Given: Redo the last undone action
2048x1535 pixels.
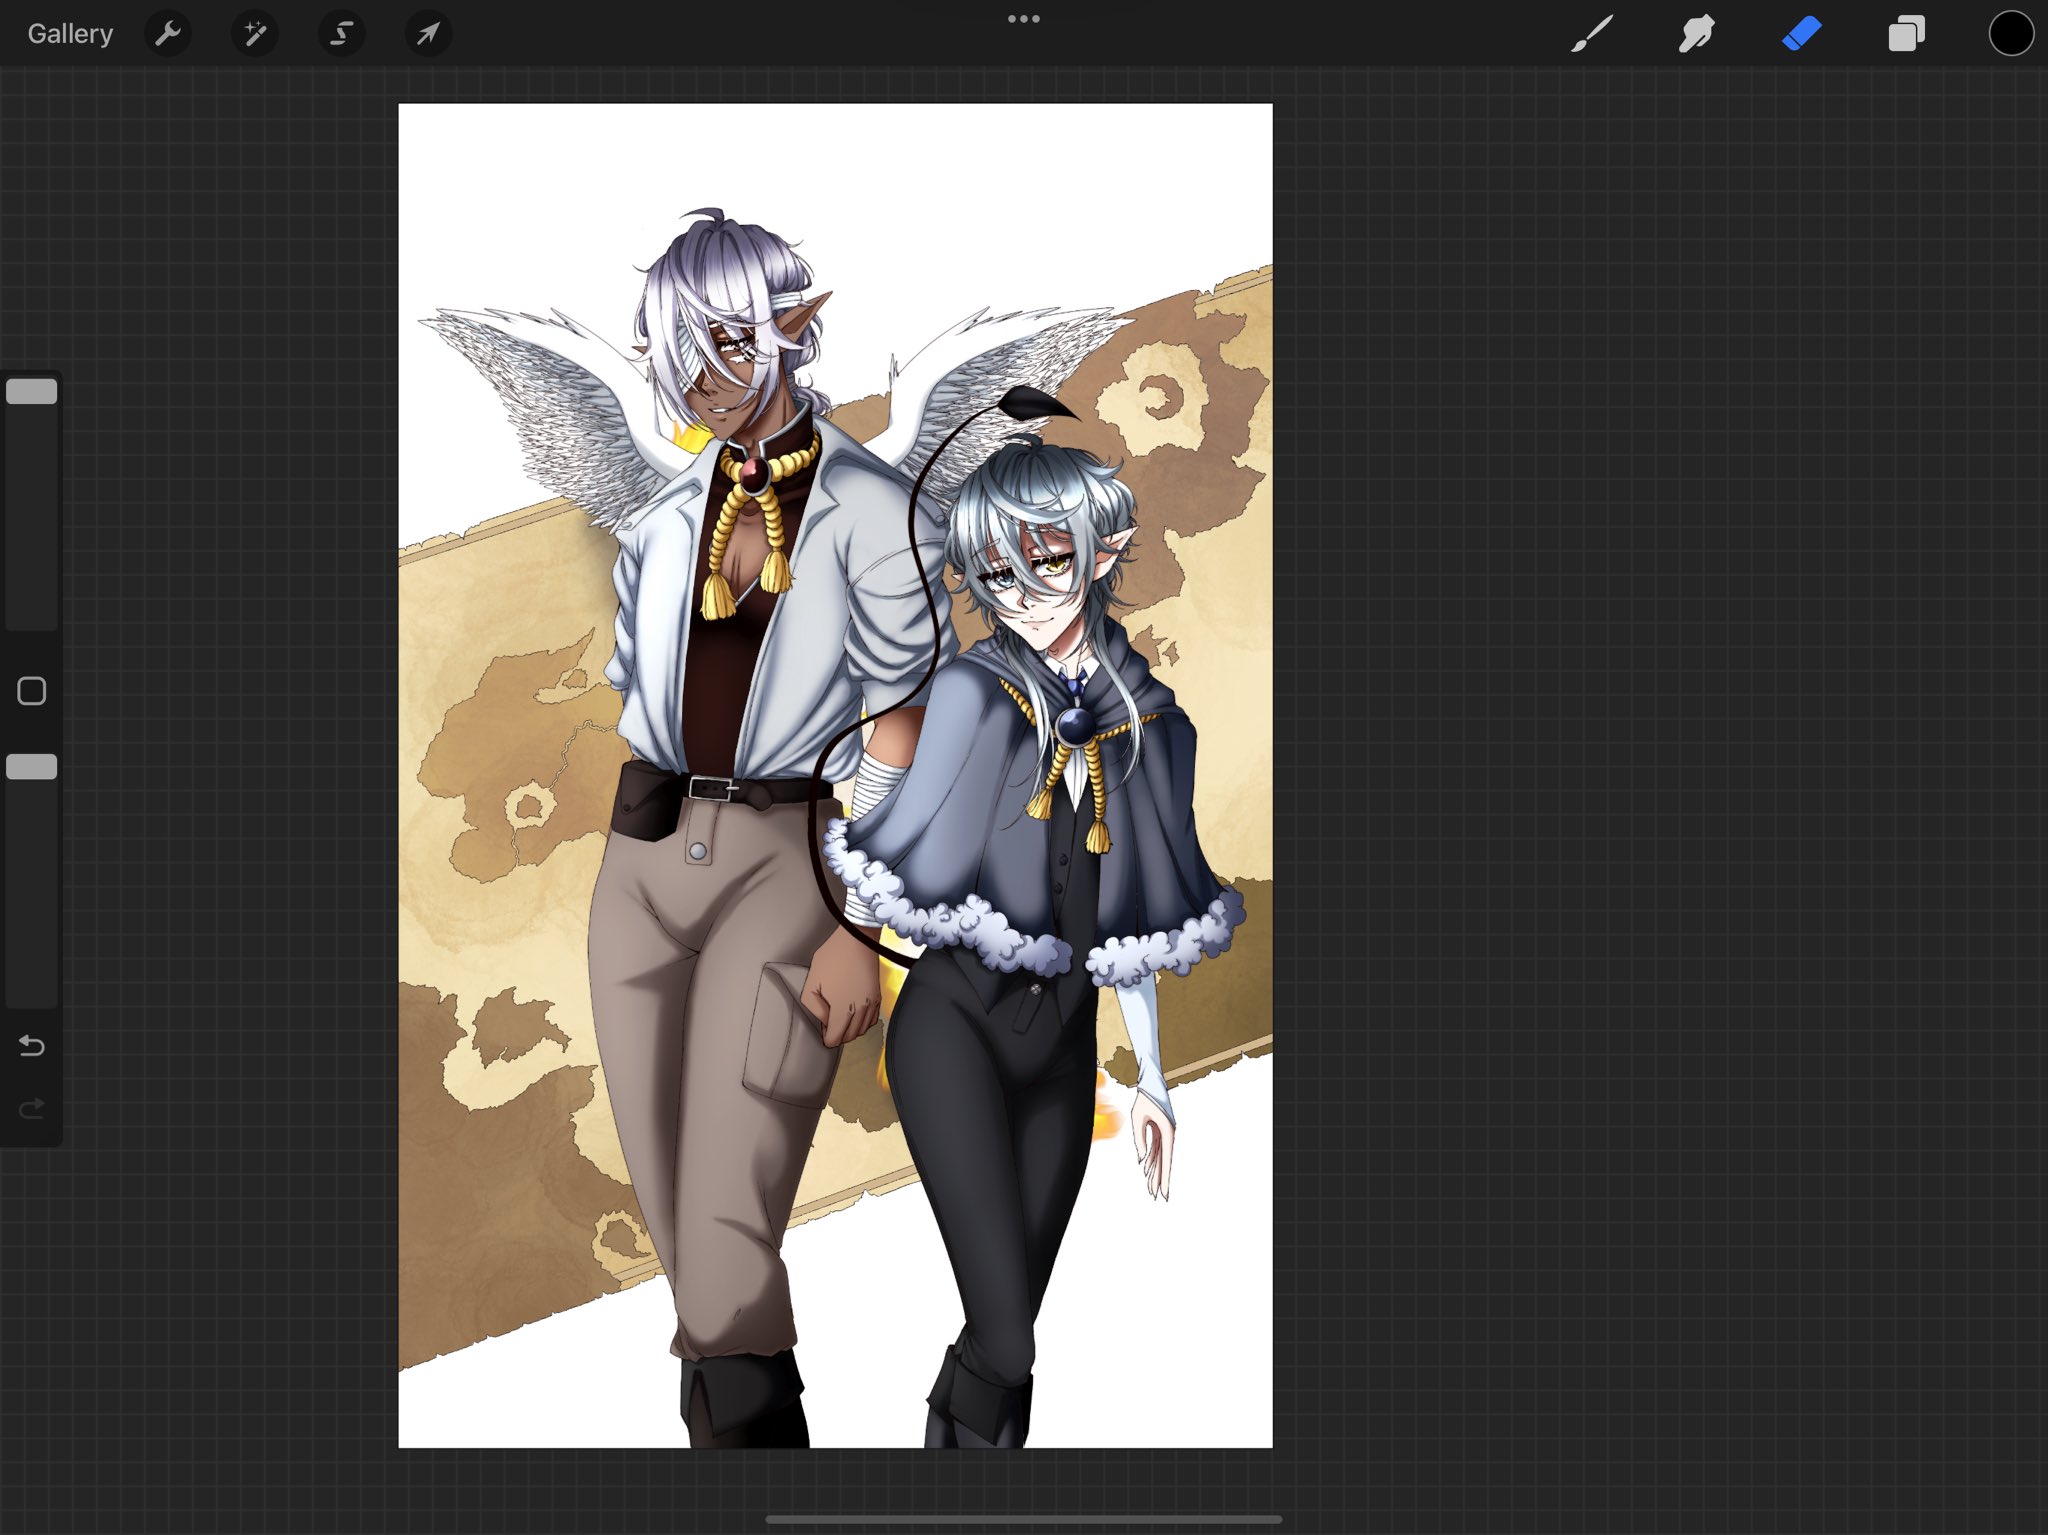Looking at the screenshot, I should click(32, 1108).
